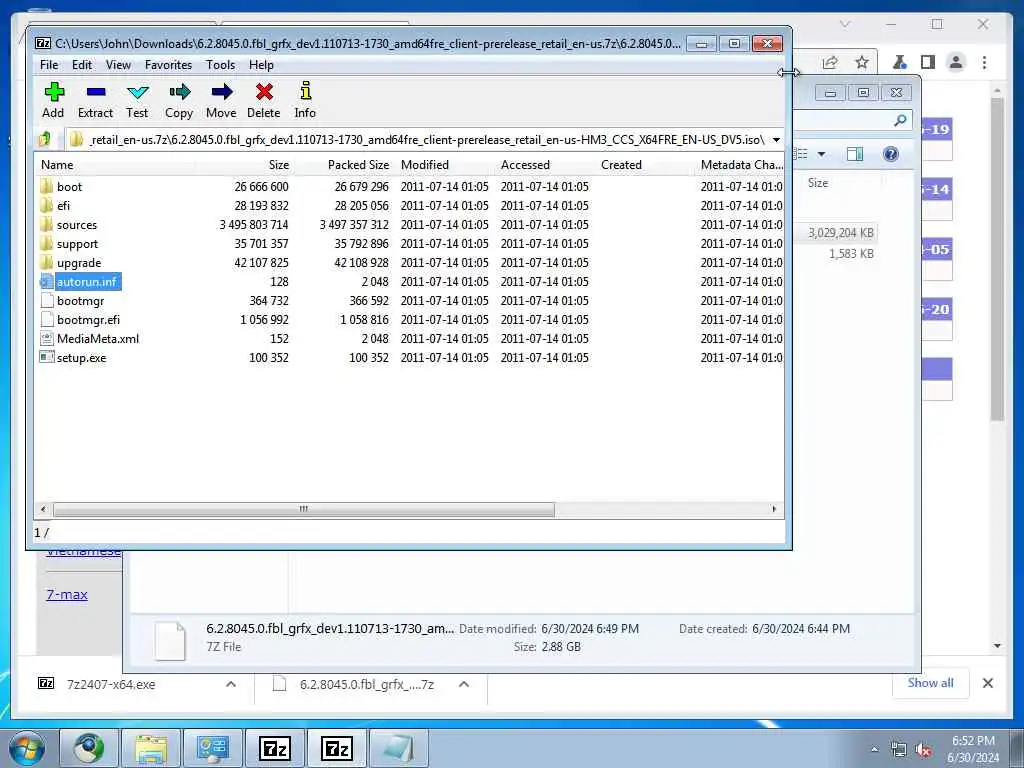This screenshot has width=1024, height=768.
Task: Click the Test archive icon
Action: click(x=137, y=99)
